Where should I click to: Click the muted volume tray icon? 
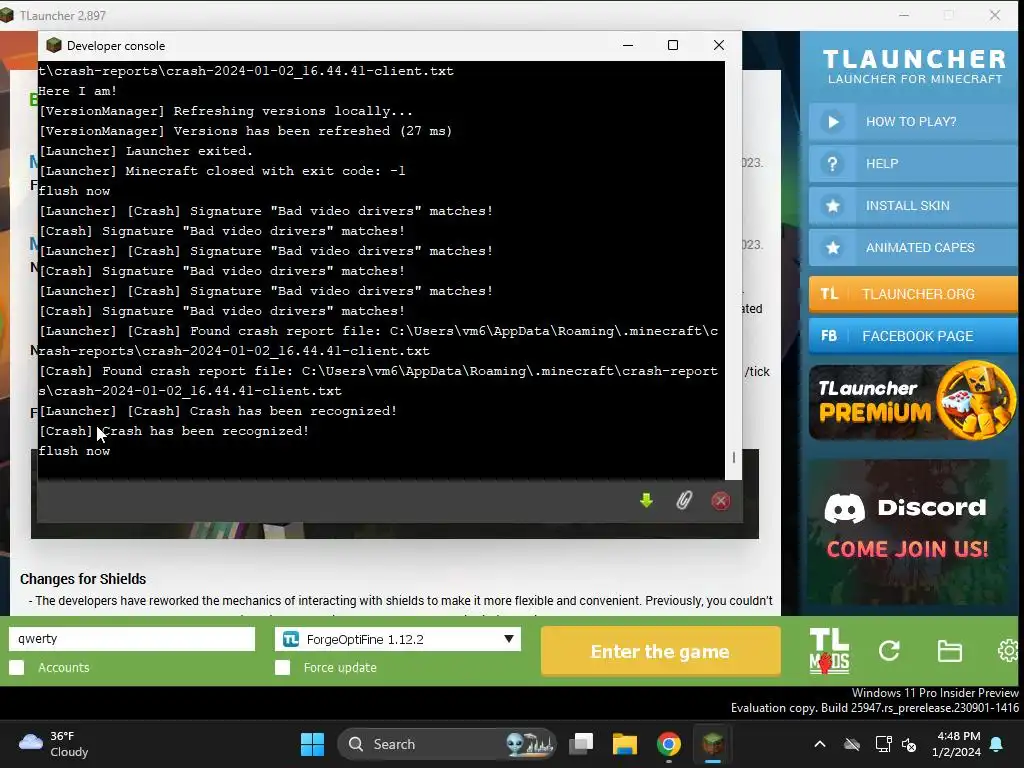908,744
